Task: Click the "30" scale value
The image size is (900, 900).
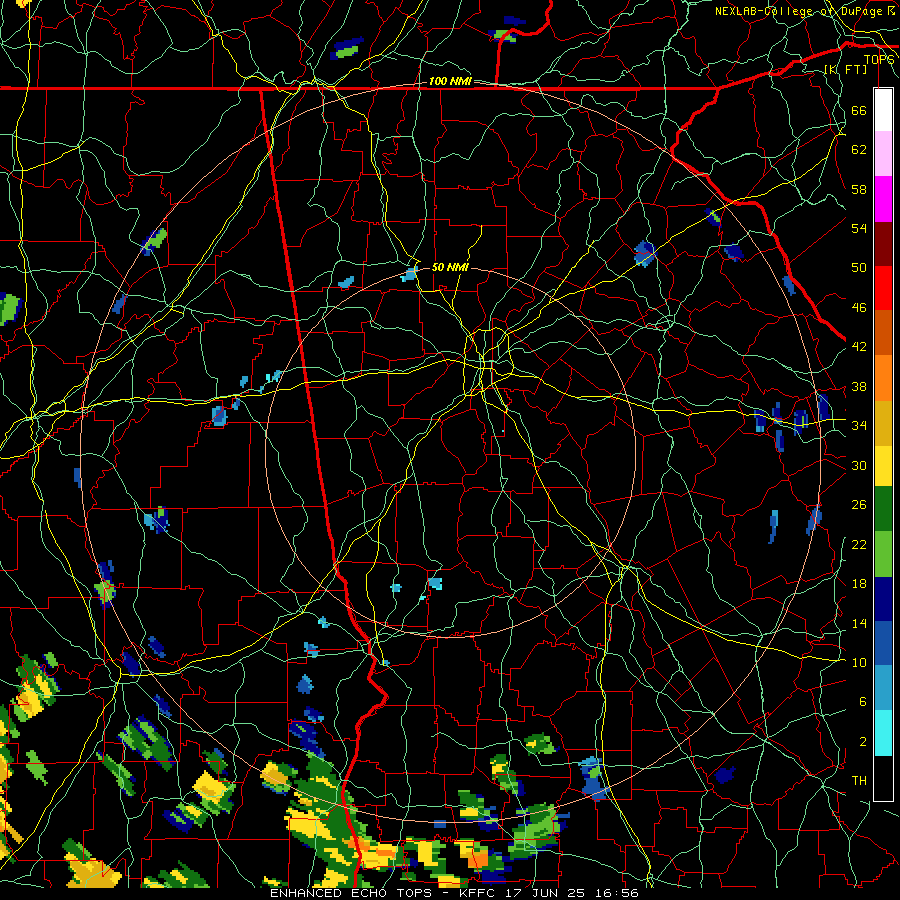Action: coord(859,465)
